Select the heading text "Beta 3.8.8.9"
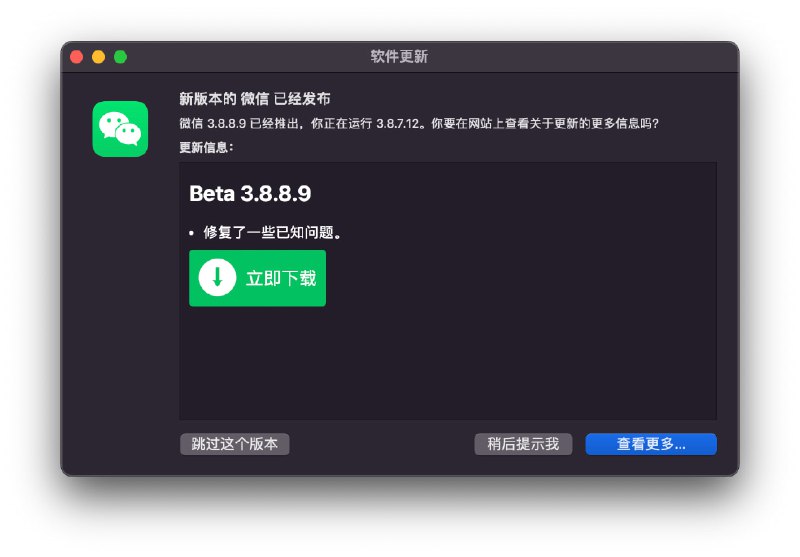This screenshot has width=800, height=557. [250, 194]
